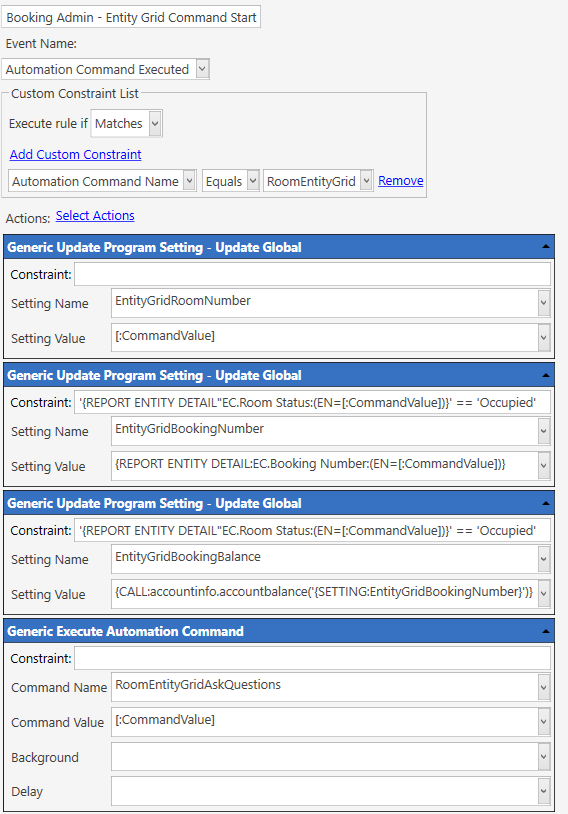The image size is (568, 814).
Task: Collapse the EntityGridBookingBalance action via its header arrow
Action: (545, 503)
